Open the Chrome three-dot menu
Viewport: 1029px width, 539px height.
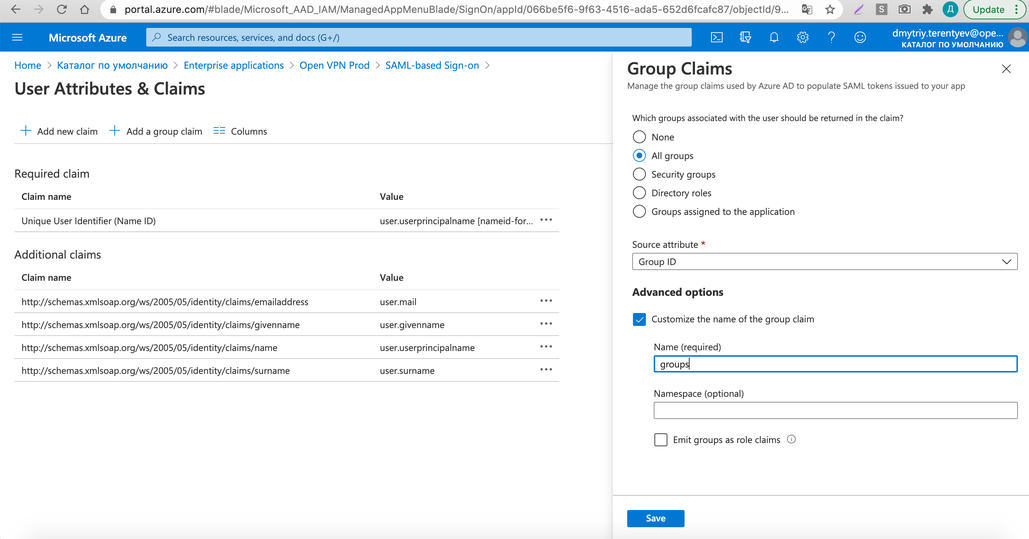(1018, 9)
